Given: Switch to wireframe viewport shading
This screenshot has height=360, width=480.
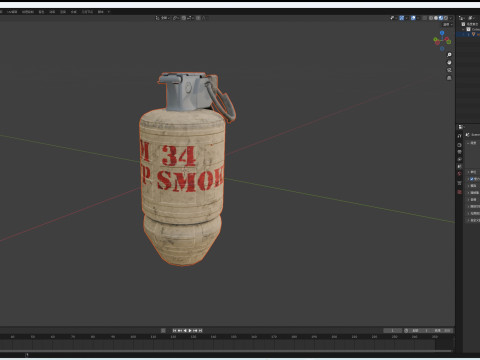Looking at the screenshot, I should coord(431,18).
